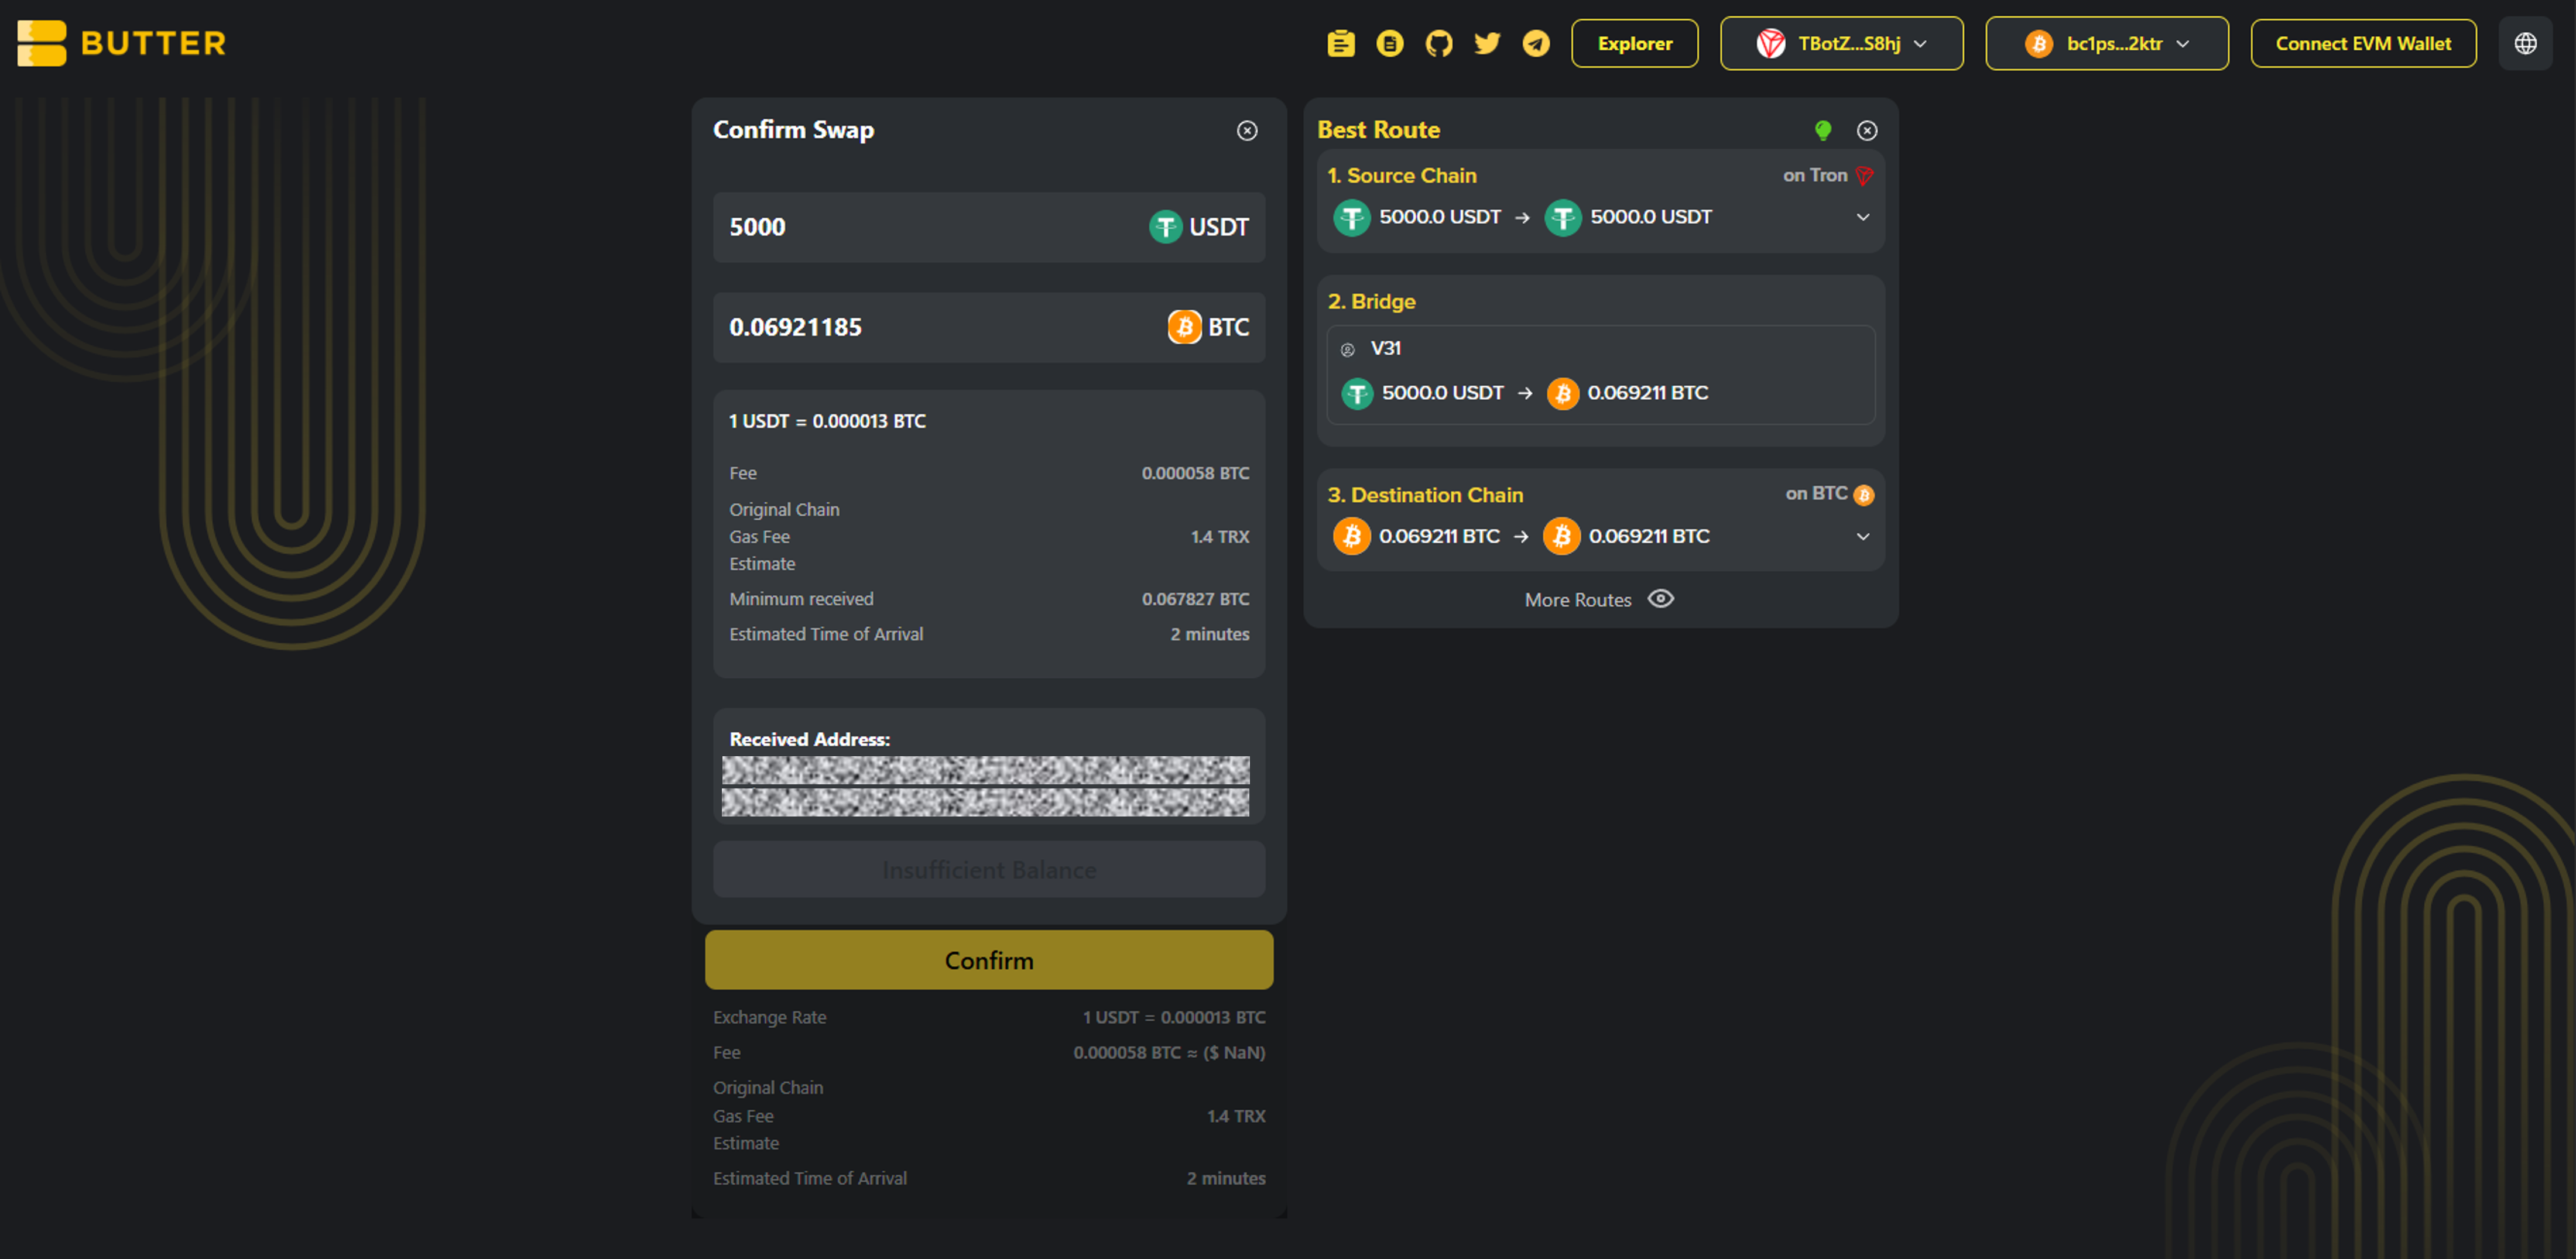The height and width of the screenshot is (1259, 2576).
Task: Click the Tron chain icon in Source Chain
Action: (x=1864, y=175)
